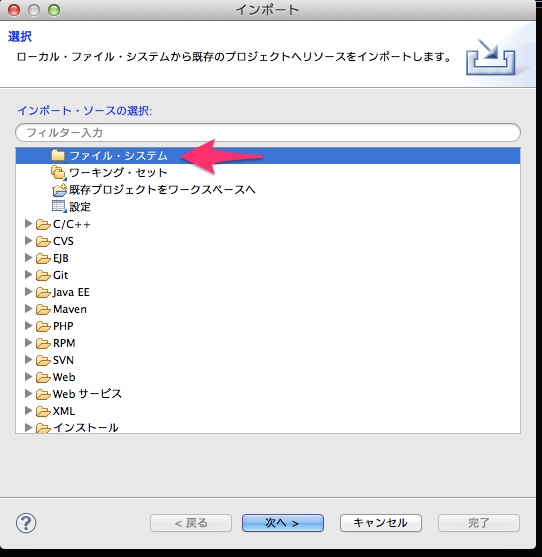Select the RPM tree item
The height and width of the screenshot is (557, 542).
click(64, 343)
